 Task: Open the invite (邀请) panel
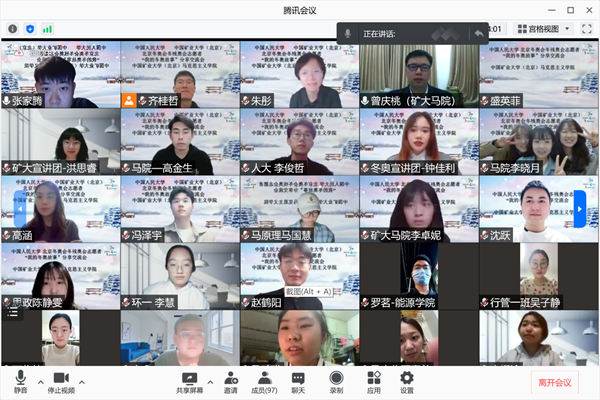click(x=231, y=381)
